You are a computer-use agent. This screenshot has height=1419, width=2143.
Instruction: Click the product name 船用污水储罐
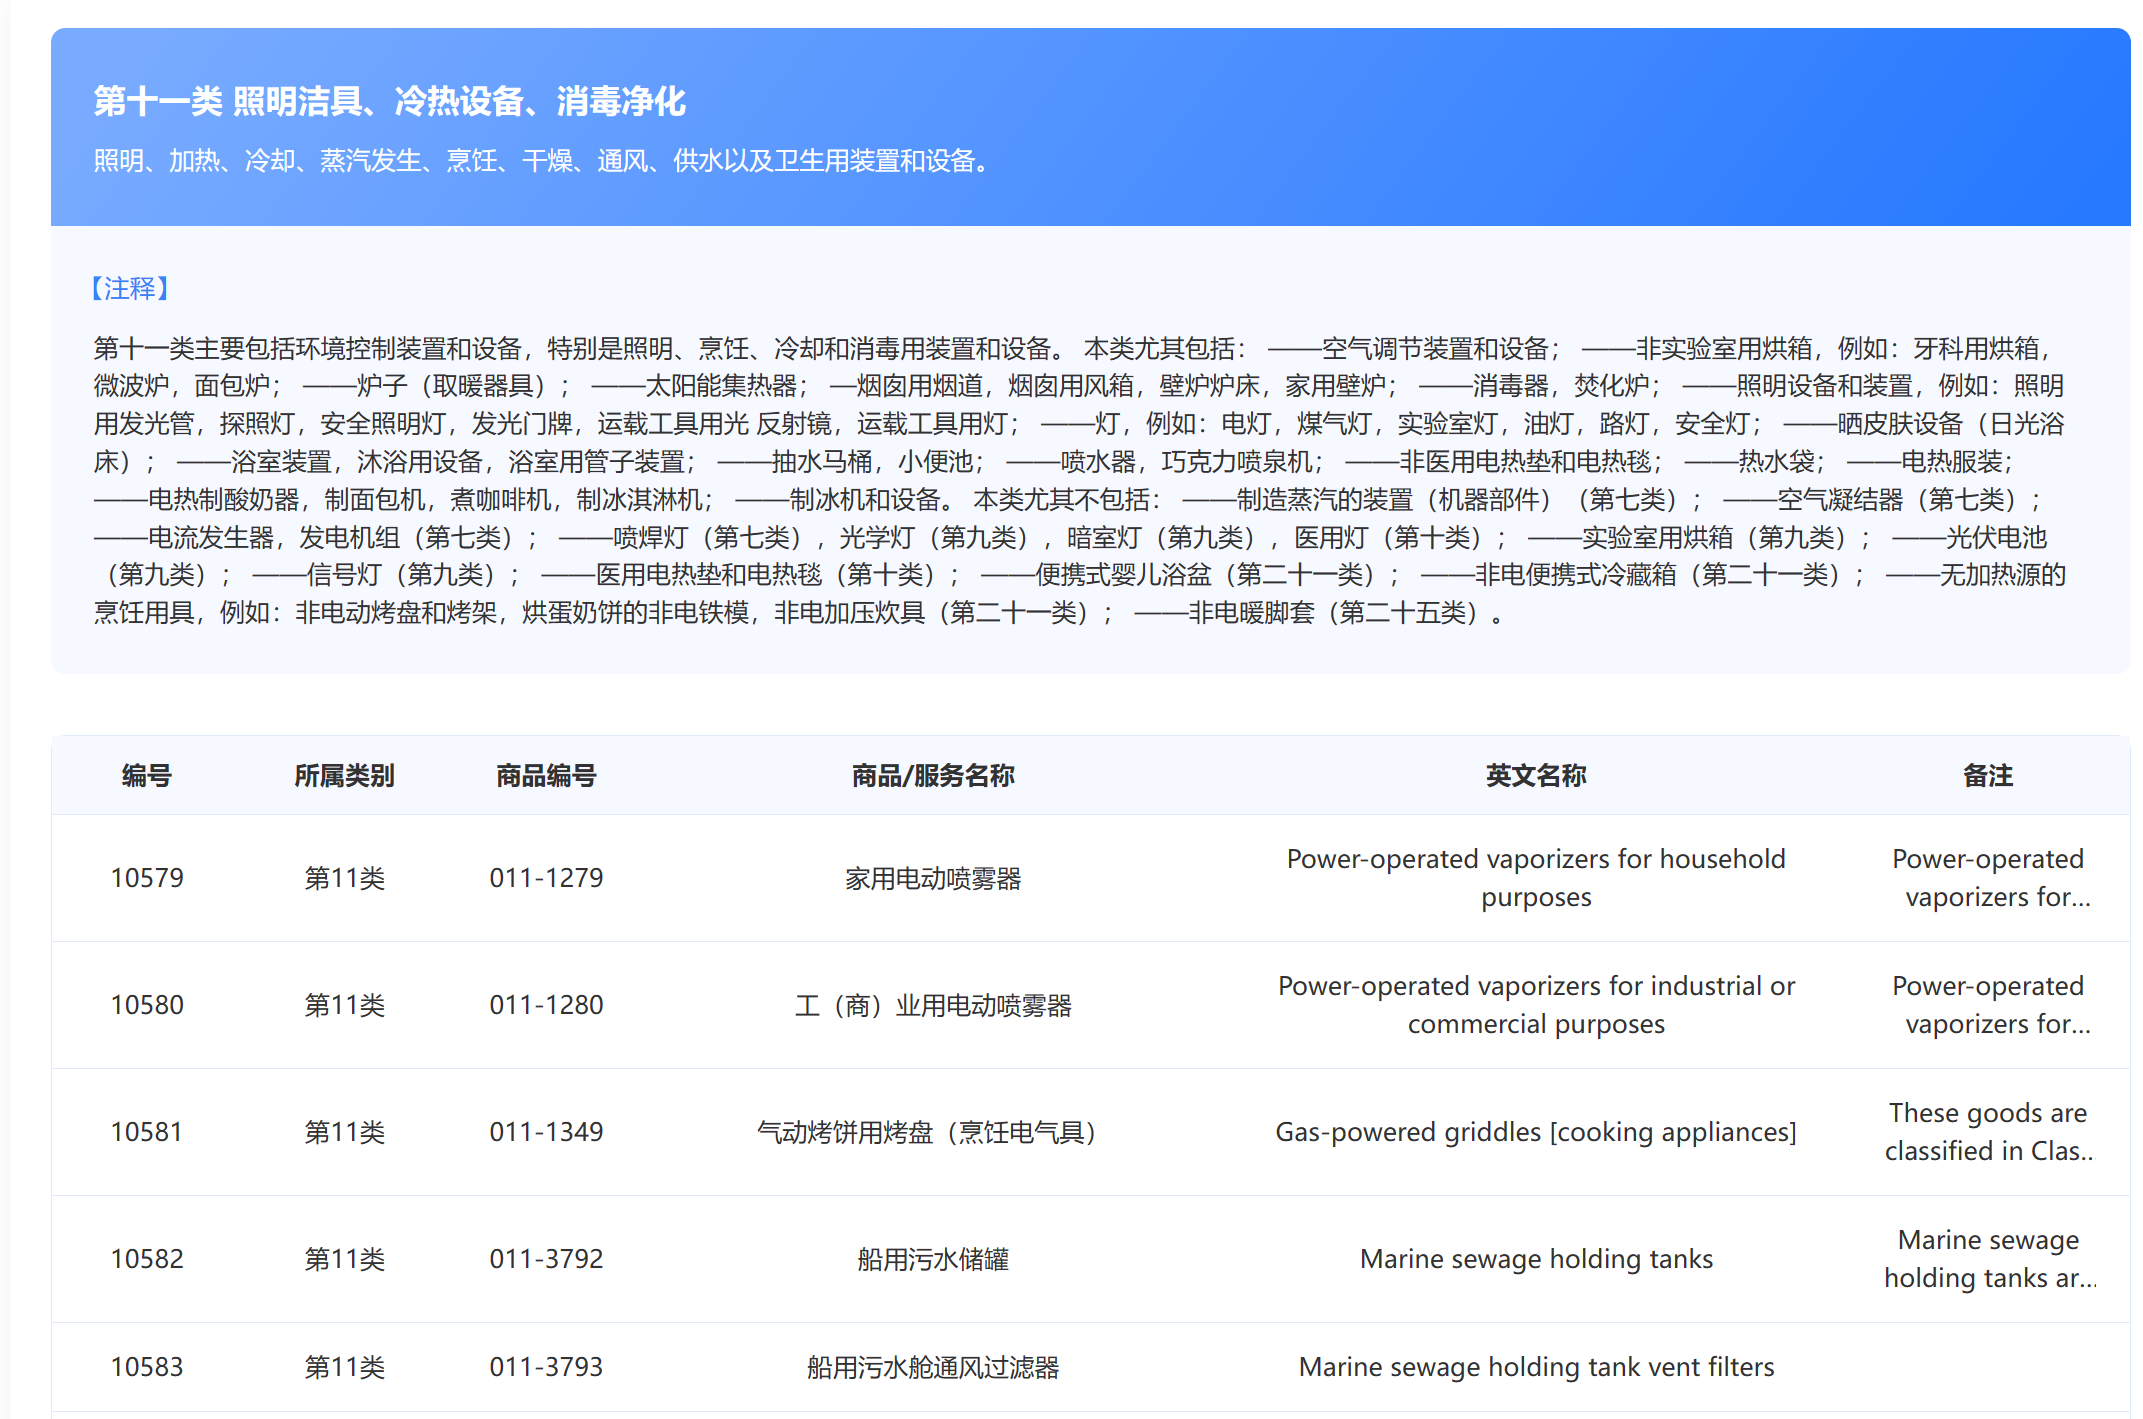(933, 1259)
